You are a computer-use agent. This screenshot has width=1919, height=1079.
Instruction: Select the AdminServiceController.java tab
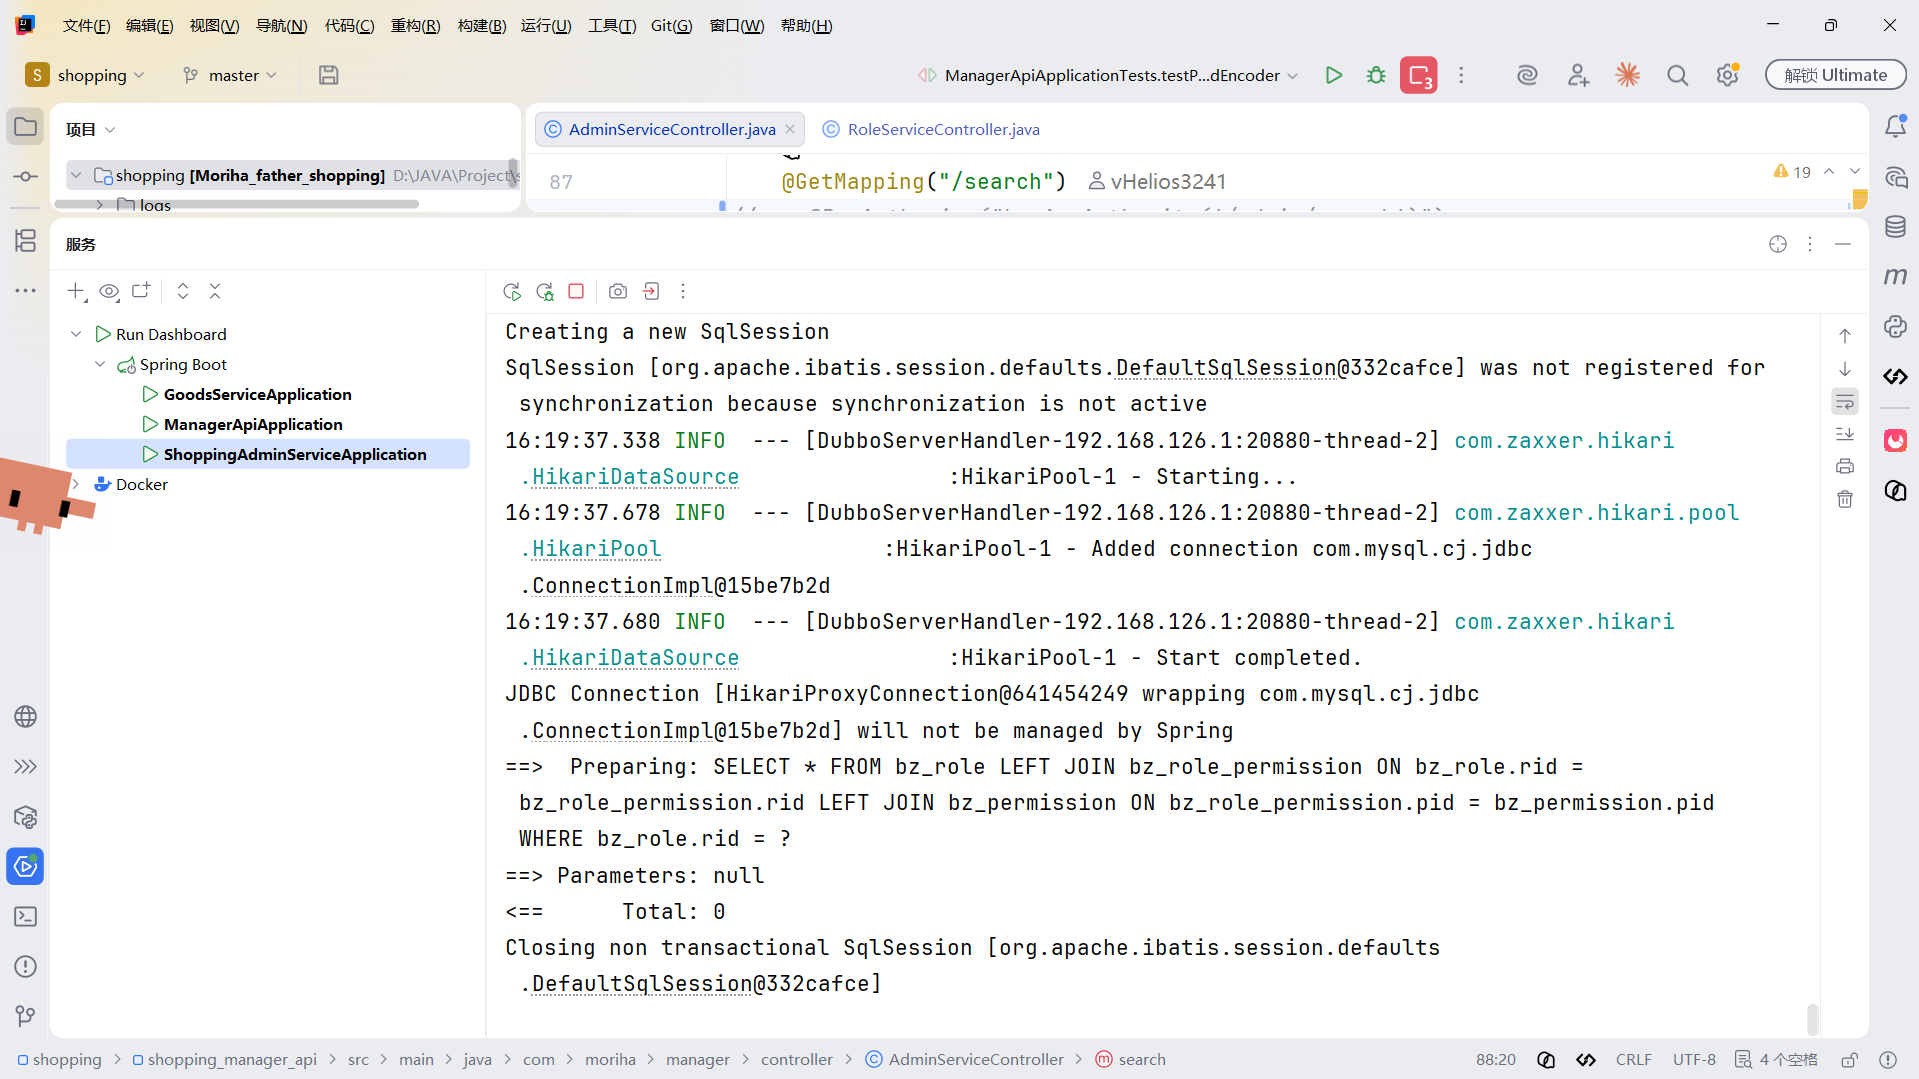tap(671, 129)
